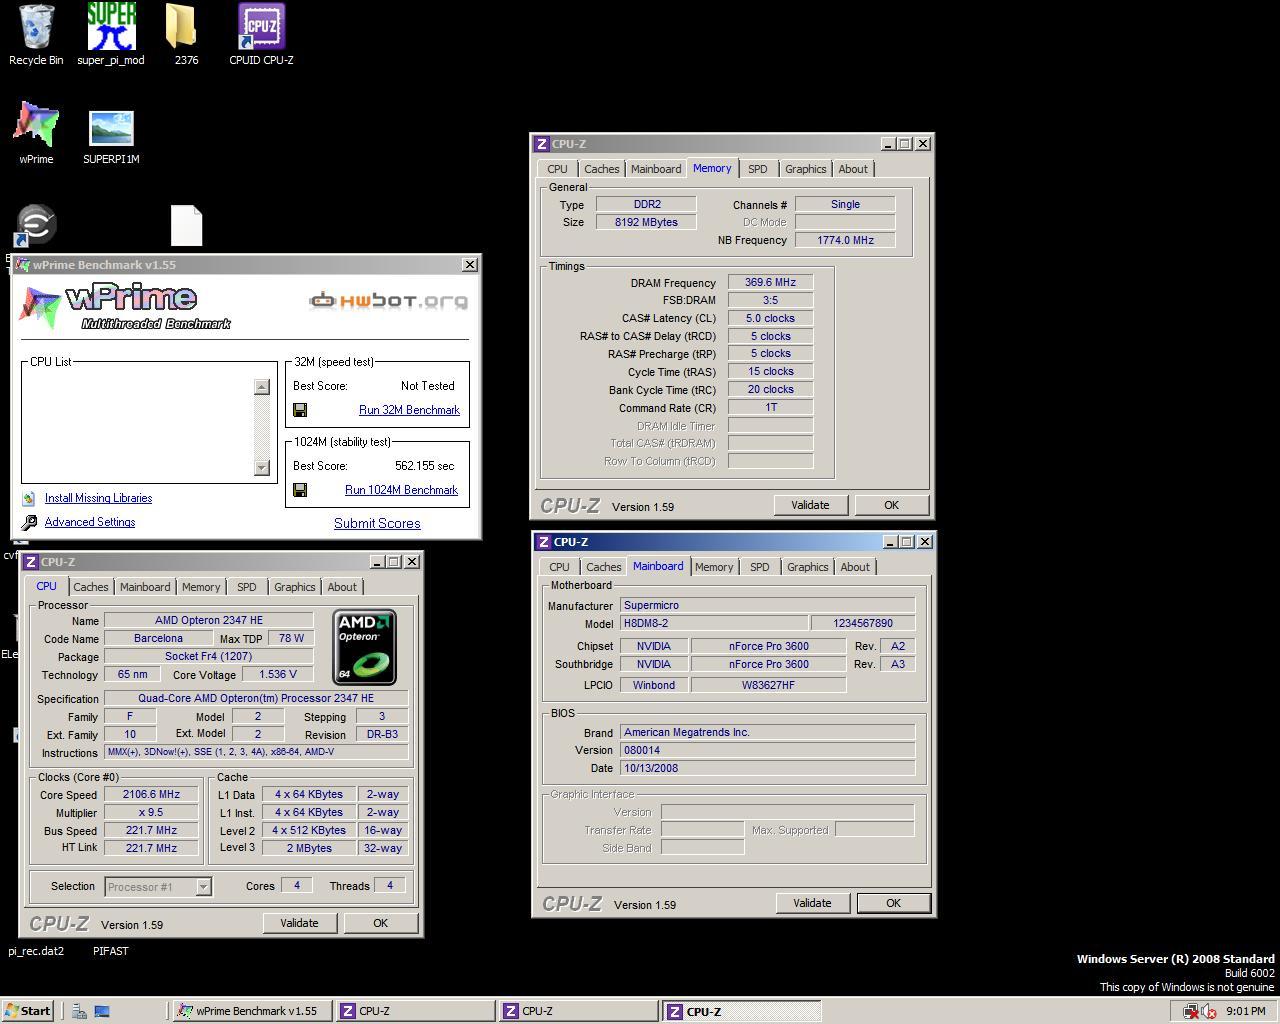Click Server Manager quick launch icon
Viewport: 1280px width, 1024px height.
pyautogui.click(x=79, y=1011)
